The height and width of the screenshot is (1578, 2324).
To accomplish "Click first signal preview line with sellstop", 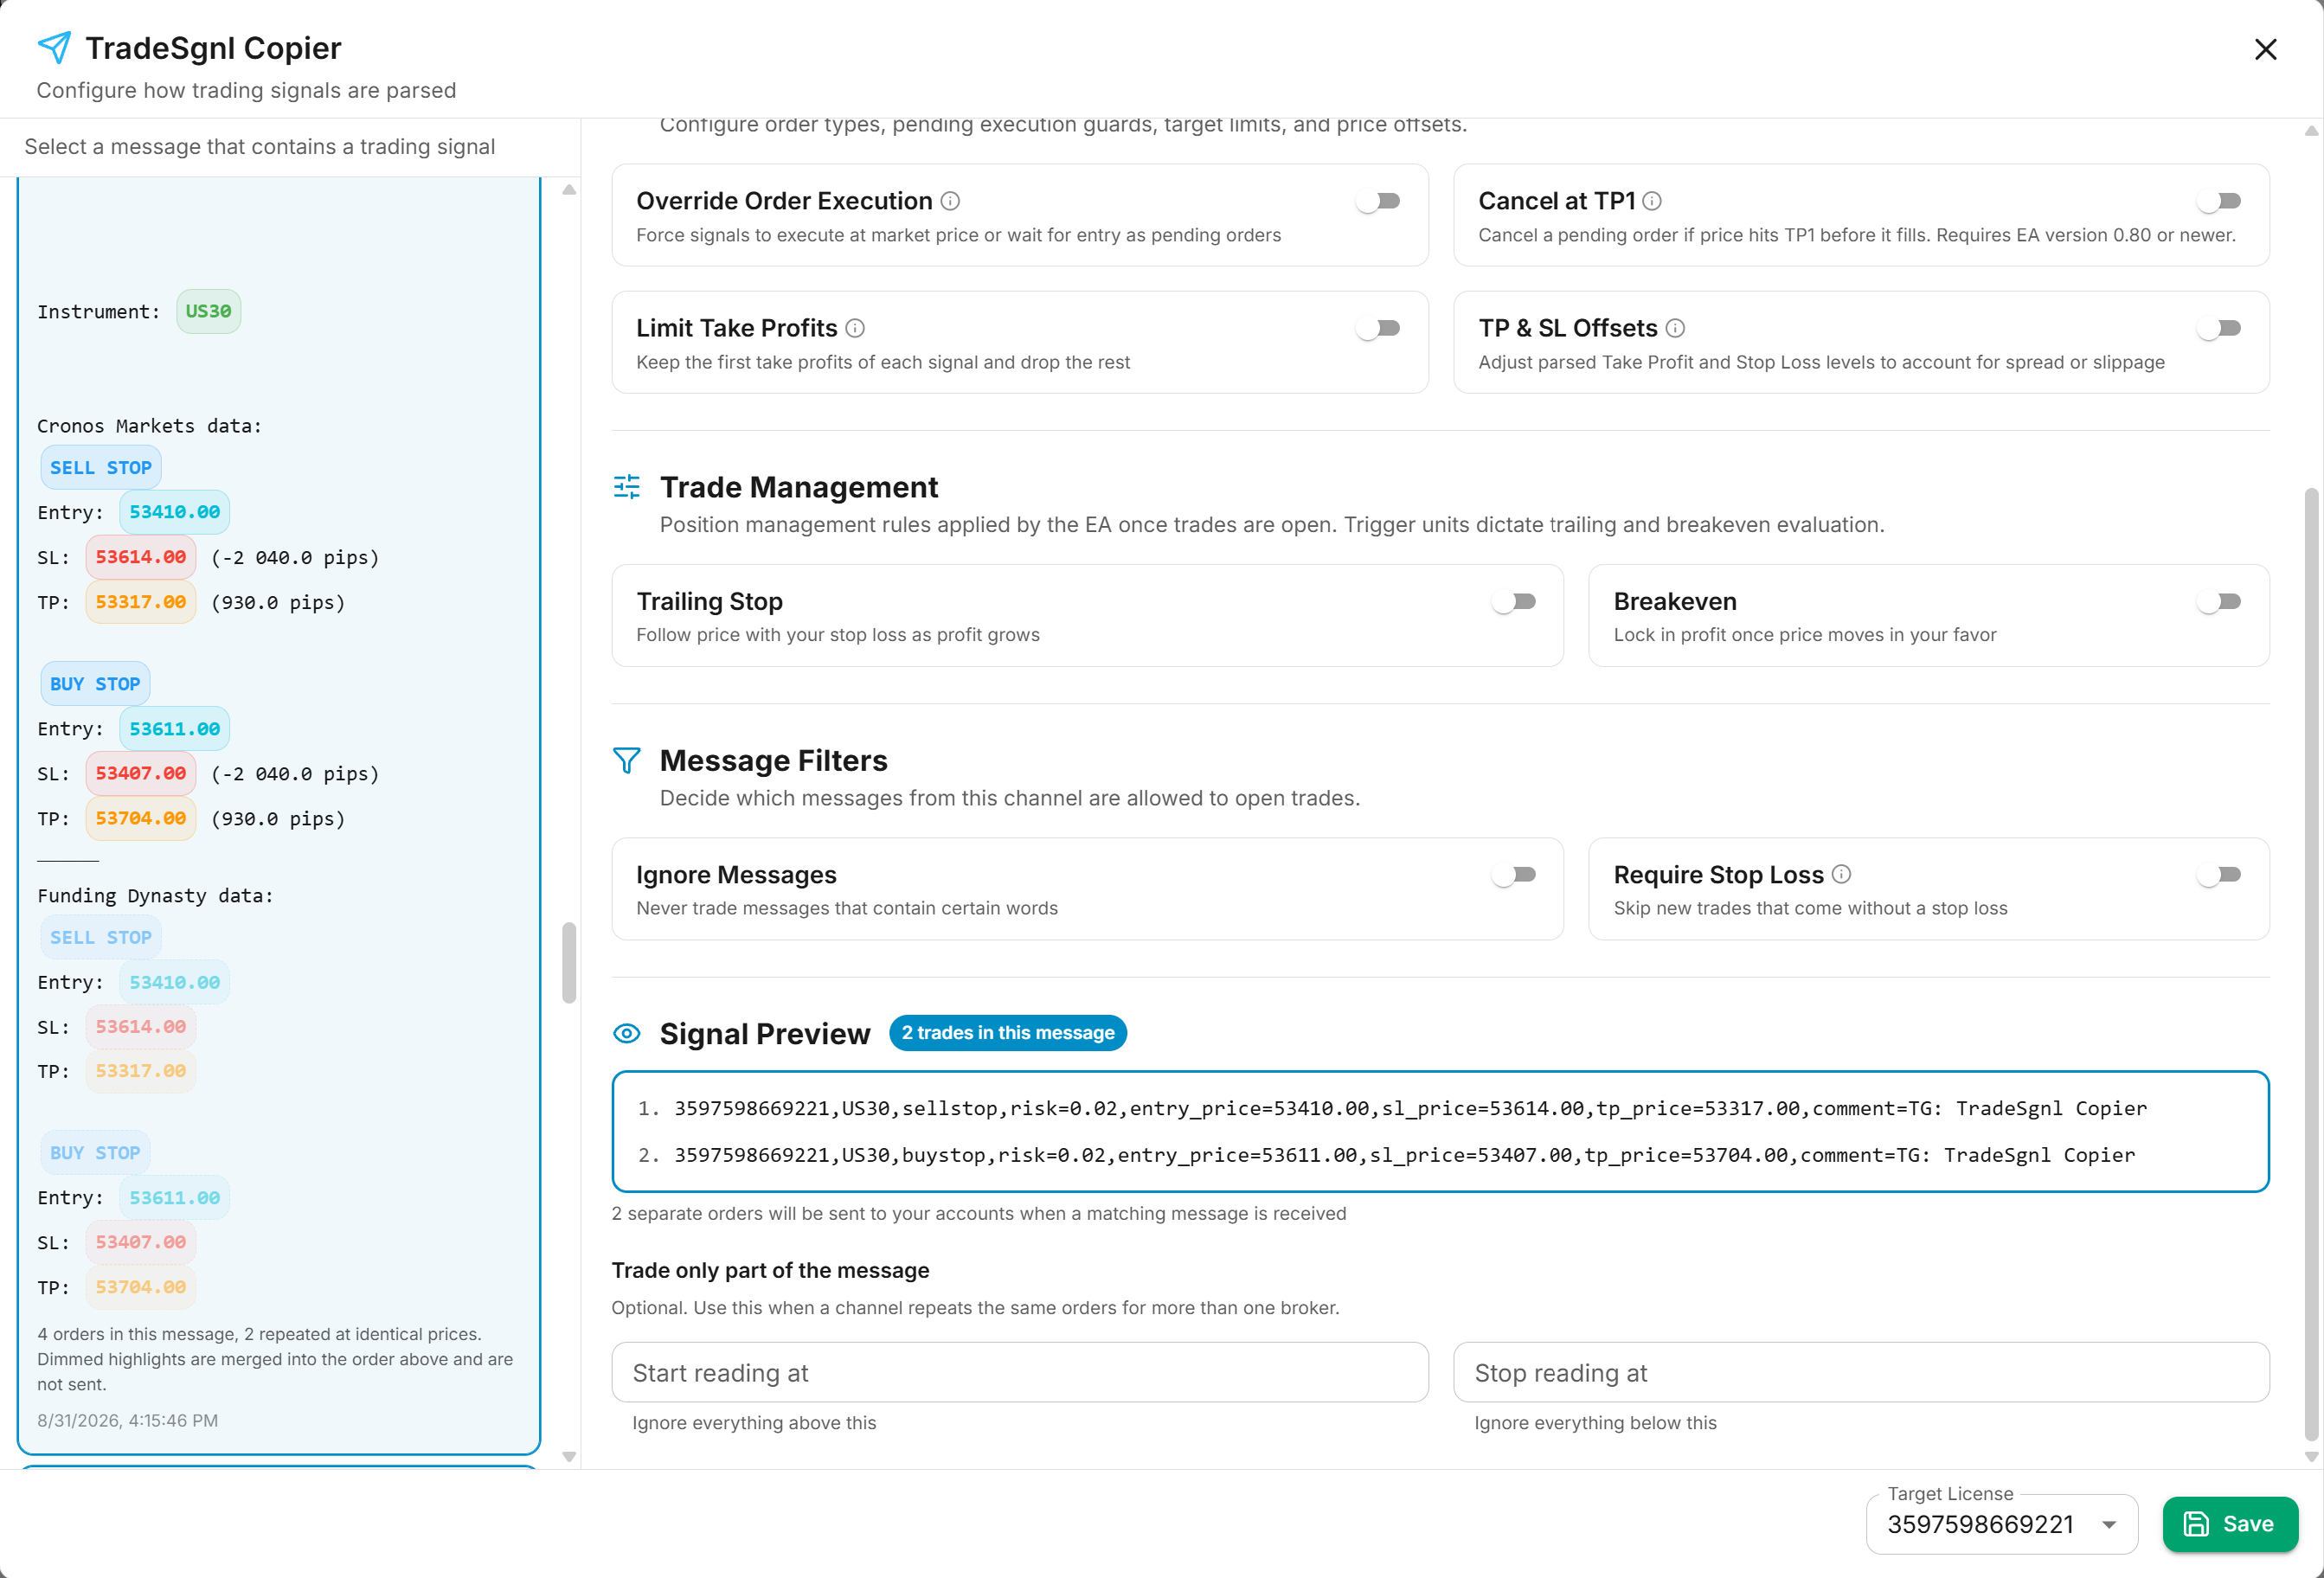I will [x=1410, y=1108].
